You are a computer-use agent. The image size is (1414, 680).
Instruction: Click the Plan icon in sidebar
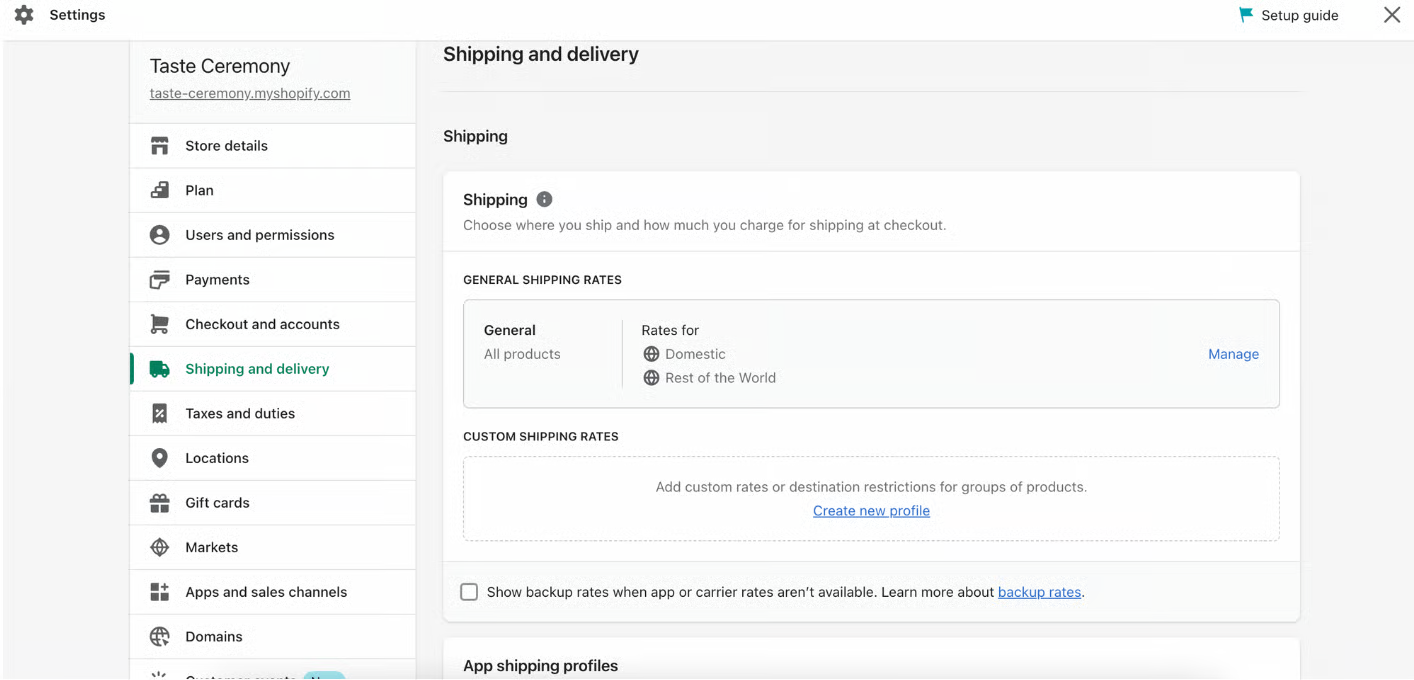tap(159, 190)
